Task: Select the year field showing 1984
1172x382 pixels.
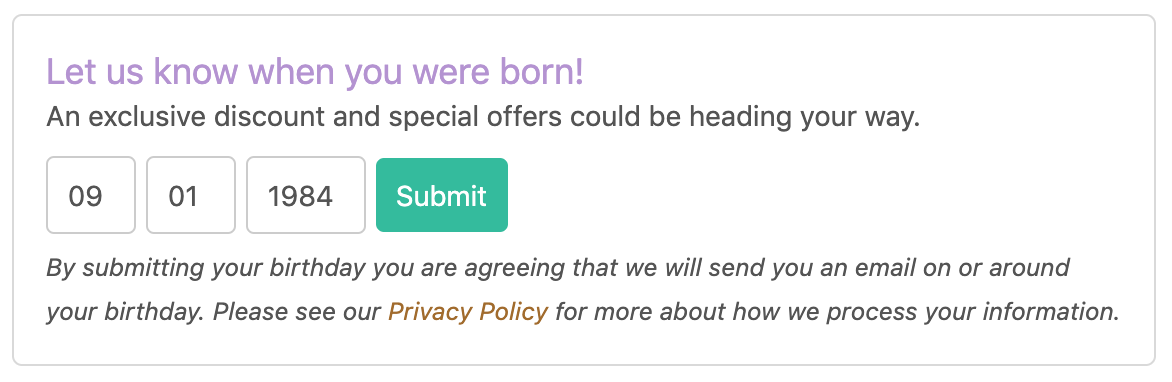Action: pyautogui.click(x=306, y=195)
